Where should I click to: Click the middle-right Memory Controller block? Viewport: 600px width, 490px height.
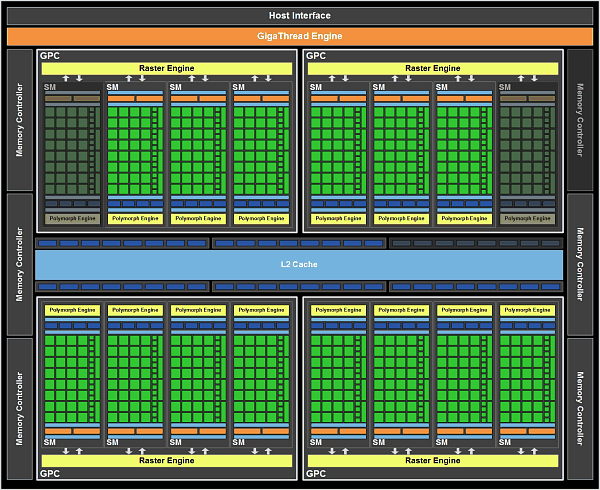[580, 265]
